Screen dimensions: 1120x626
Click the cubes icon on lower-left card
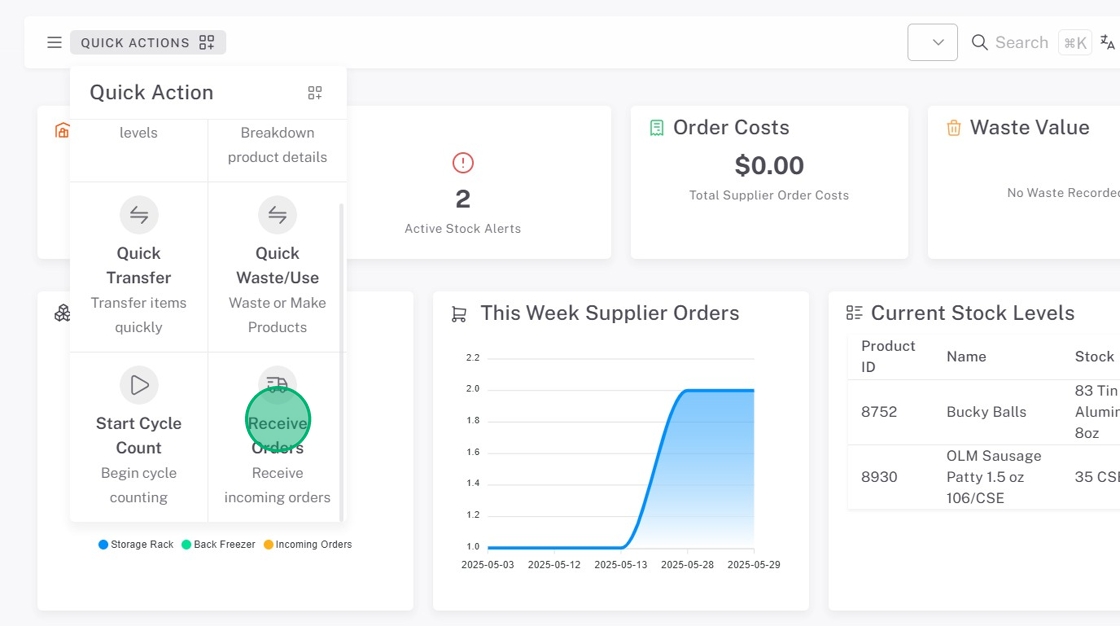[x=63, y=313]
